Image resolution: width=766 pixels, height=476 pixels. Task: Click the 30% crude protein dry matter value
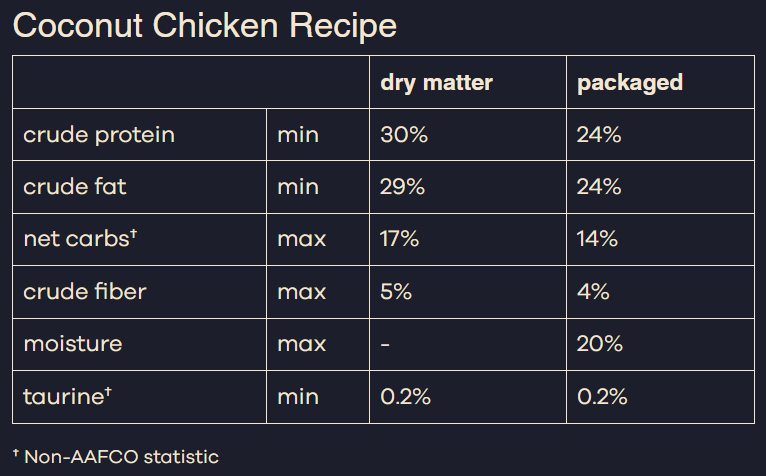click(x=404, y=134)
